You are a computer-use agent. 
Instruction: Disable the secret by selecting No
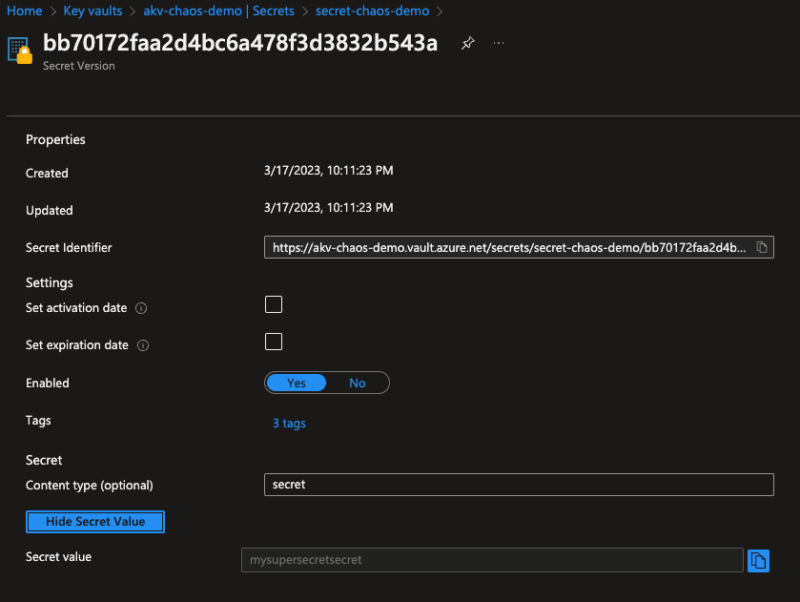[357, 382]
